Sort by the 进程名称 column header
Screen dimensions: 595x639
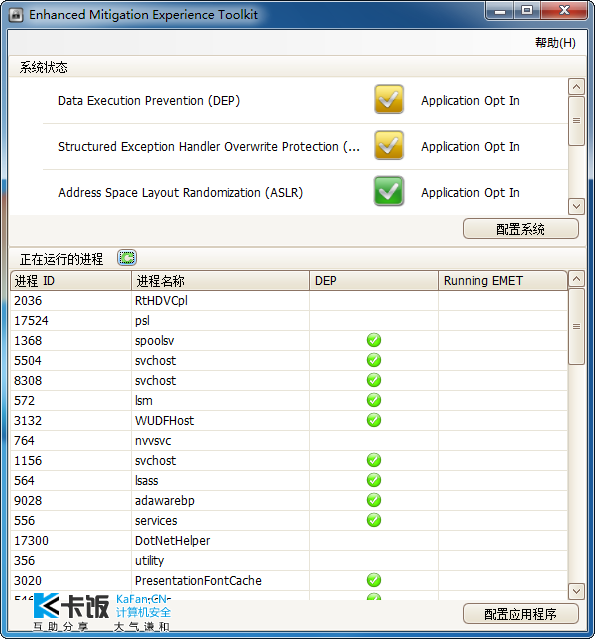click(220, 280)
